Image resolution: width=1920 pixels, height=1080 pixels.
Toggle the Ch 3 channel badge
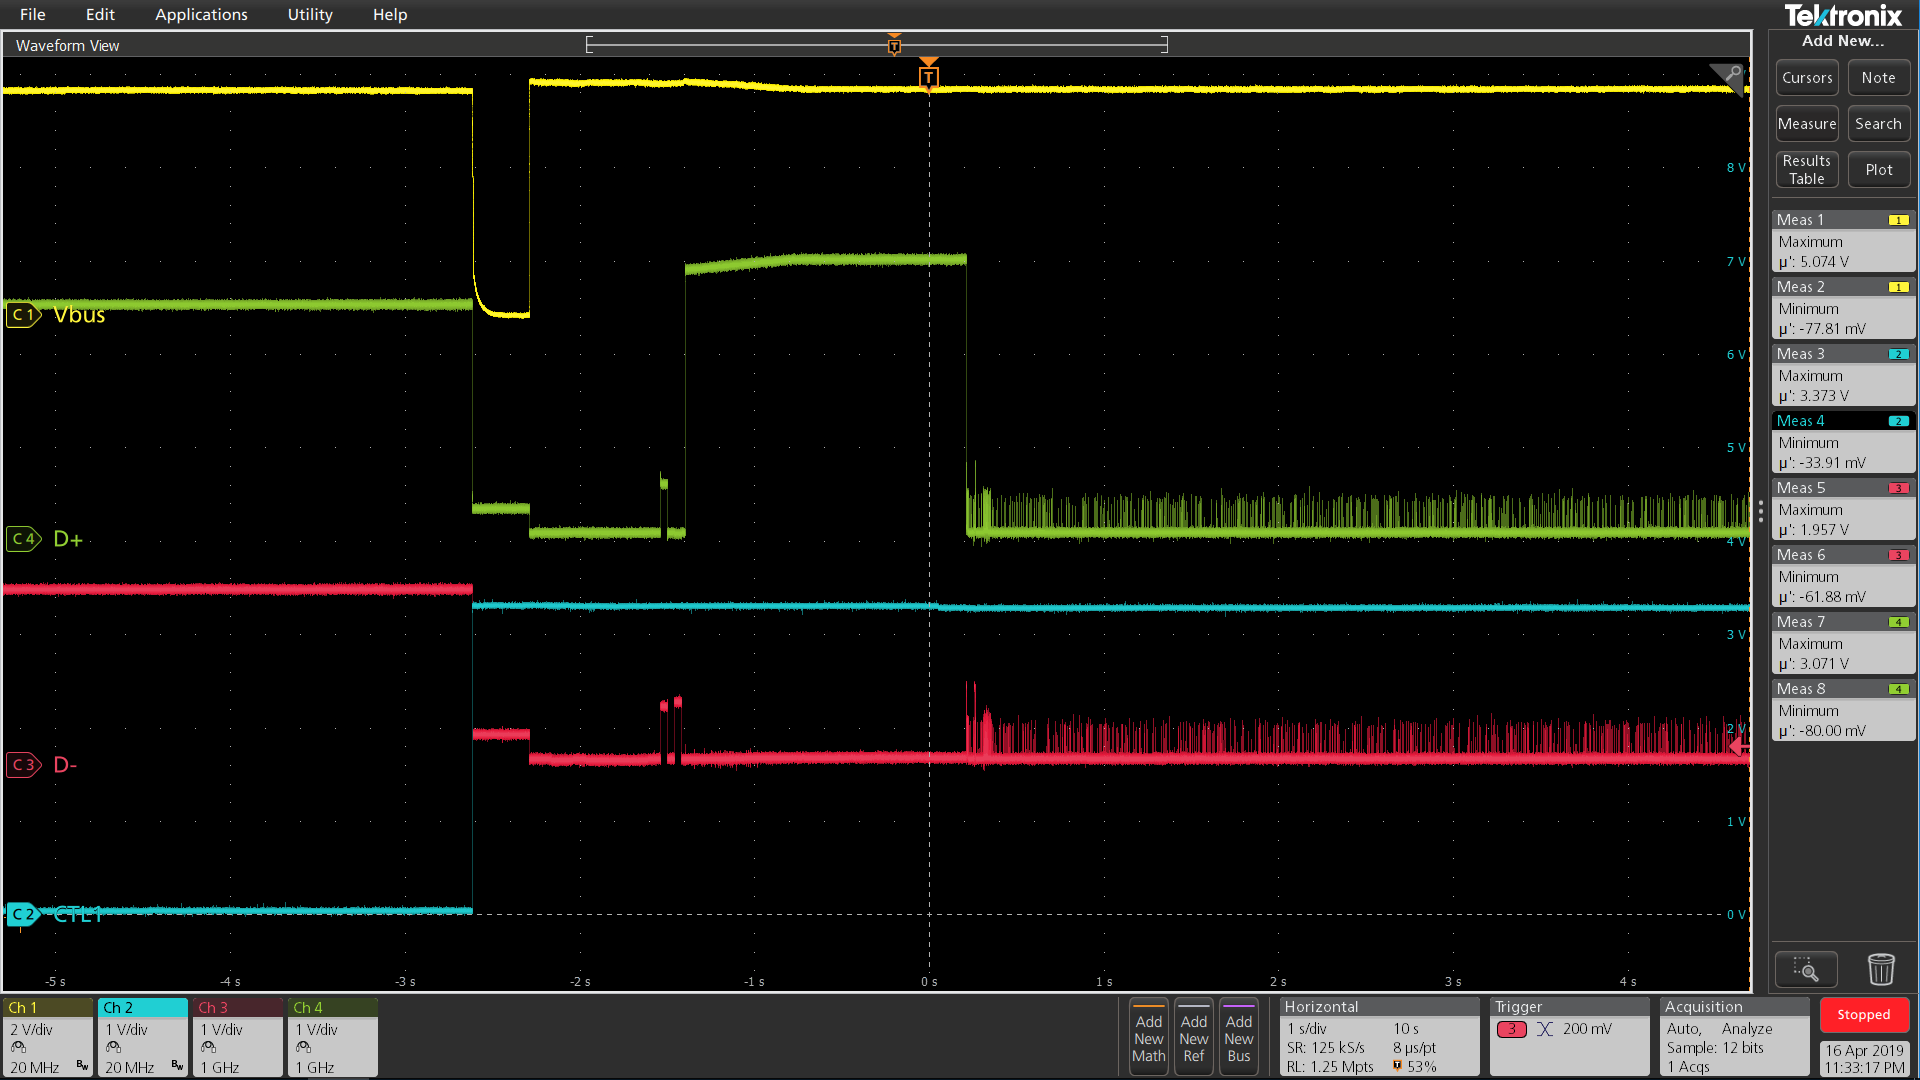pos(237,1036)
